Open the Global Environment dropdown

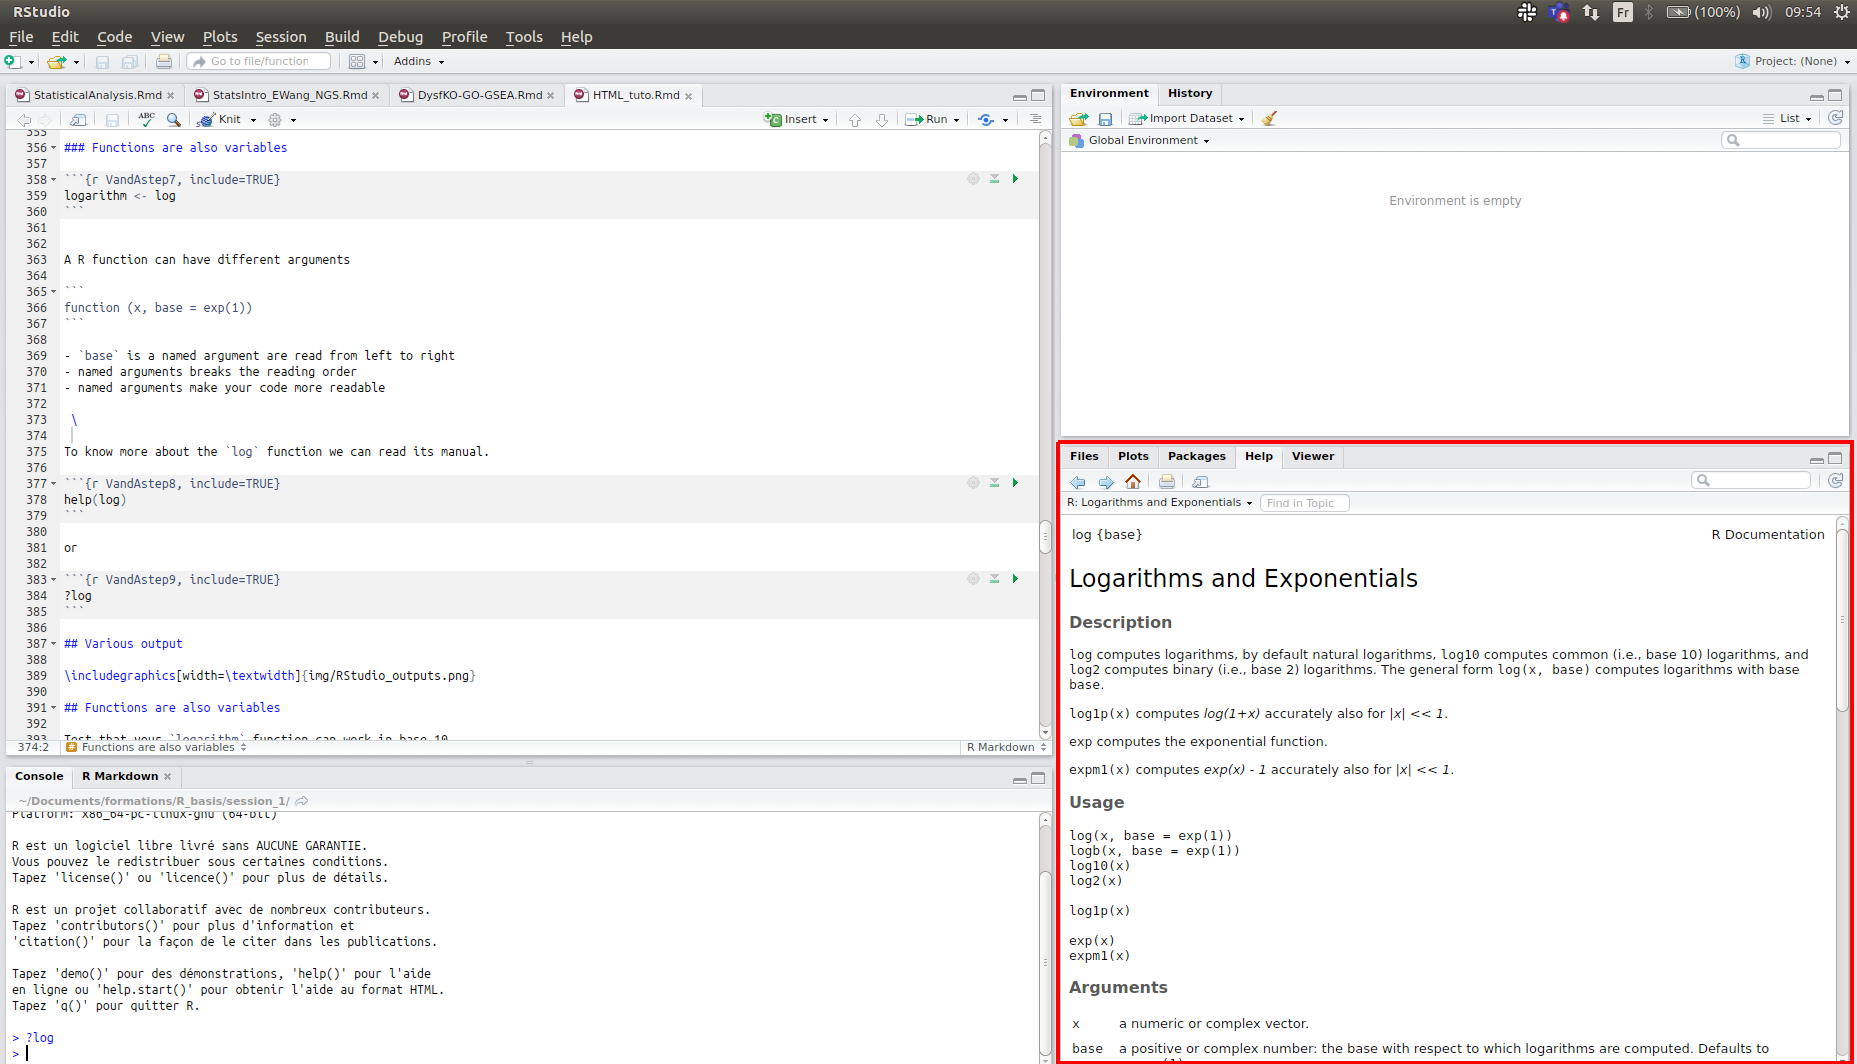tap(1140, 141)
